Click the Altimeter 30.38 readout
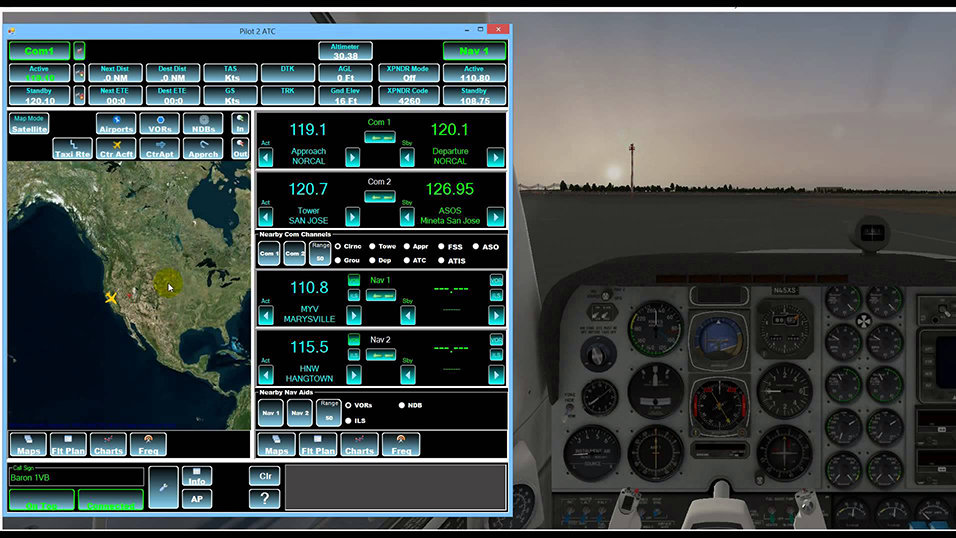Viewport: 956px width, 538px height. [x=345, y=51]
